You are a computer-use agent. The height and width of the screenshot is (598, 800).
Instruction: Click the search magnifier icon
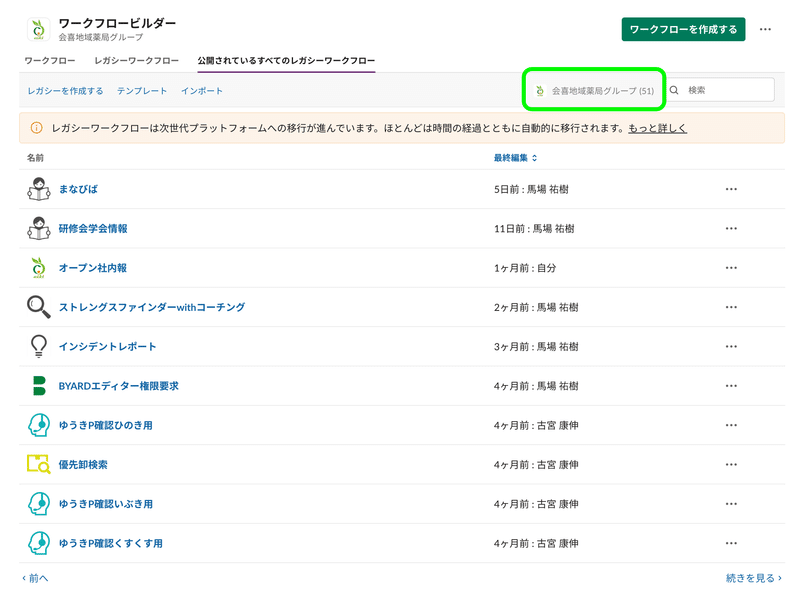[x=674, y=90]
